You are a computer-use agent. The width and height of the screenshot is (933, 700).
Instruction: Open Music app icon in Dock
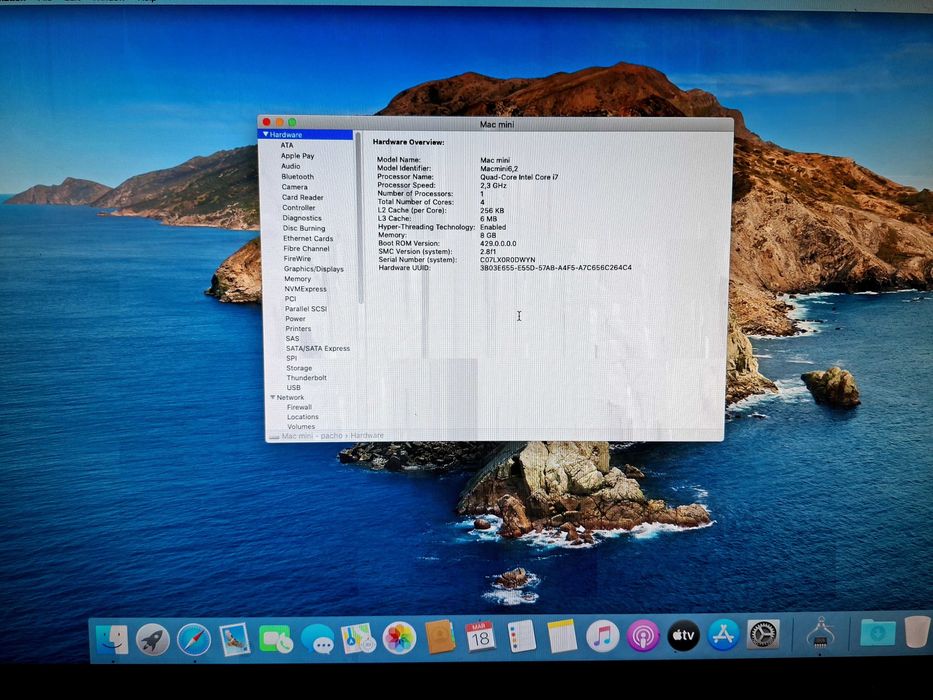click(602, 636)
